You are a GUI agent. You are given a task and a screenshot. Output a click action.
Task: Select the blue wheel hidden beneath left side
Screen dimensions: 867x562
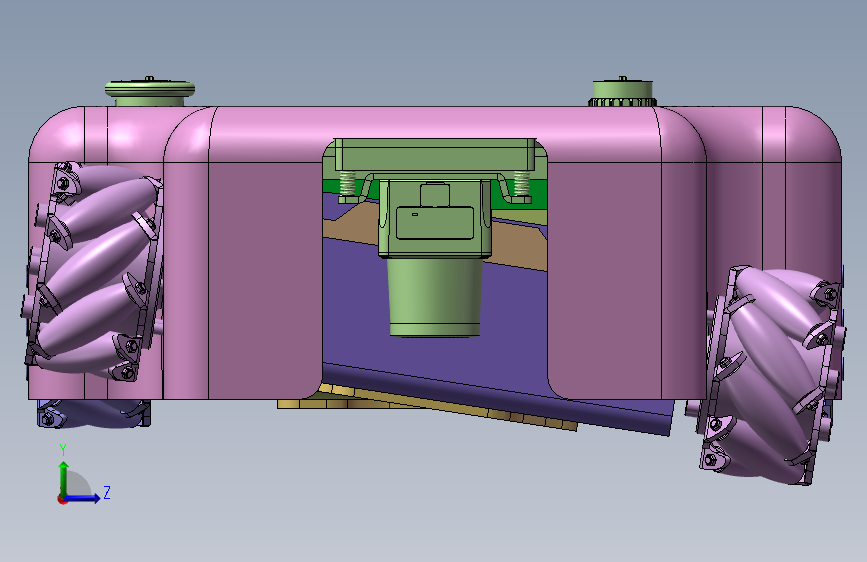coord(93,413)
